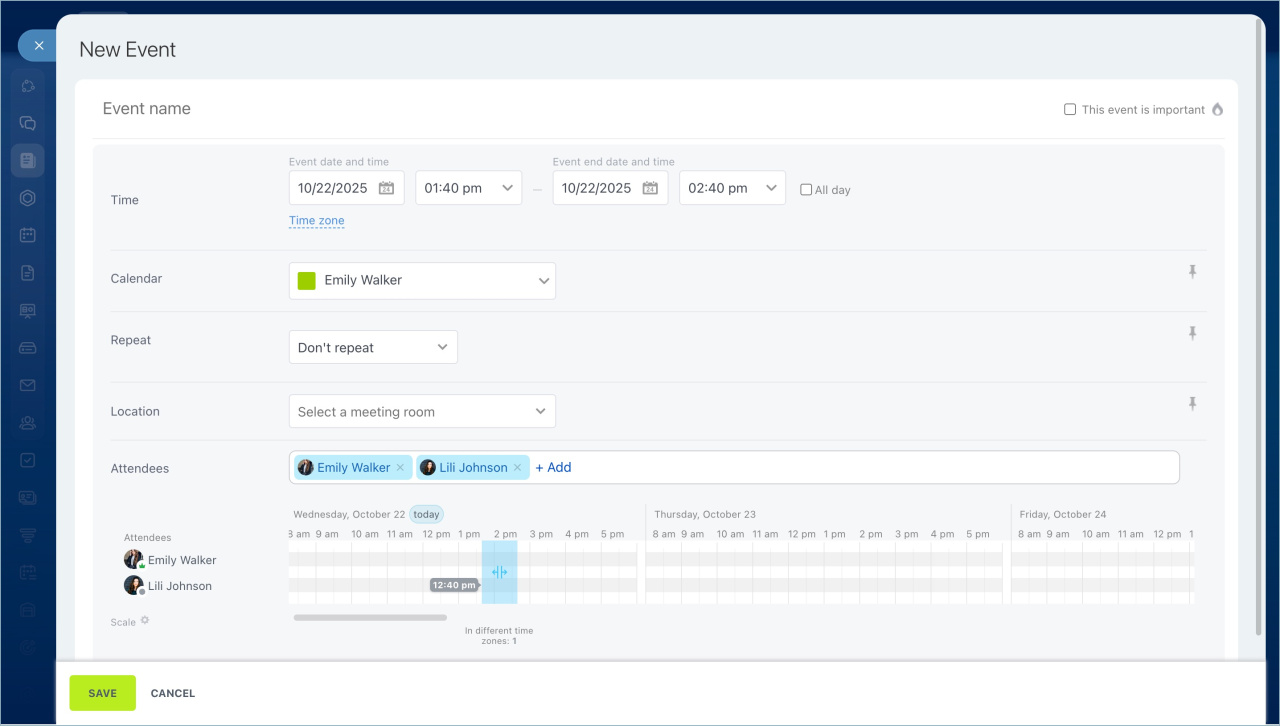Open the start date calendar picker icon
The height and width of the screenshot is (726, 1280).
(x=386, y=188)
